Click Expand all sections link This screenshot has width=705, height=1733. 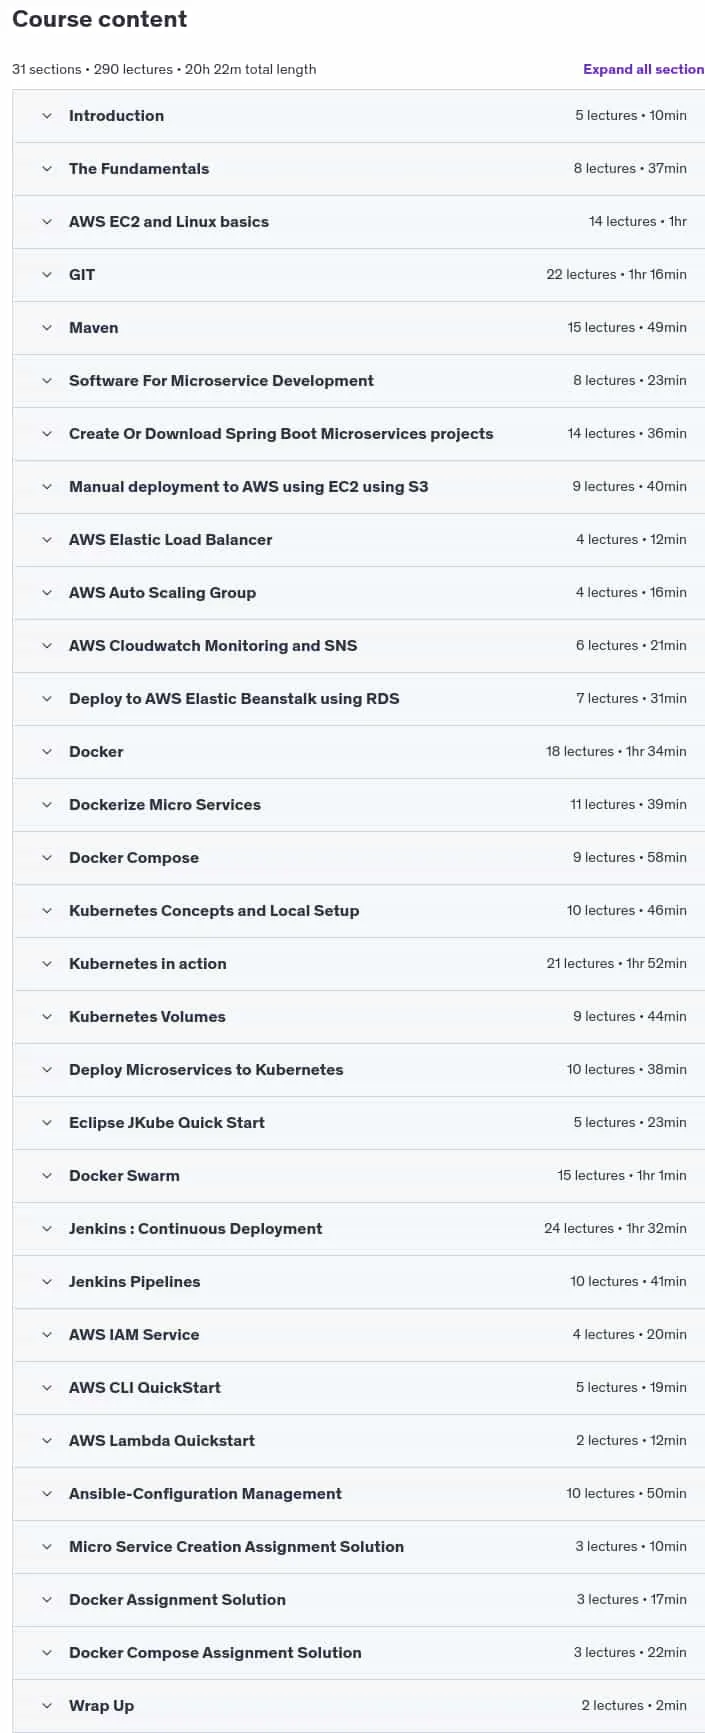(644, 69)
